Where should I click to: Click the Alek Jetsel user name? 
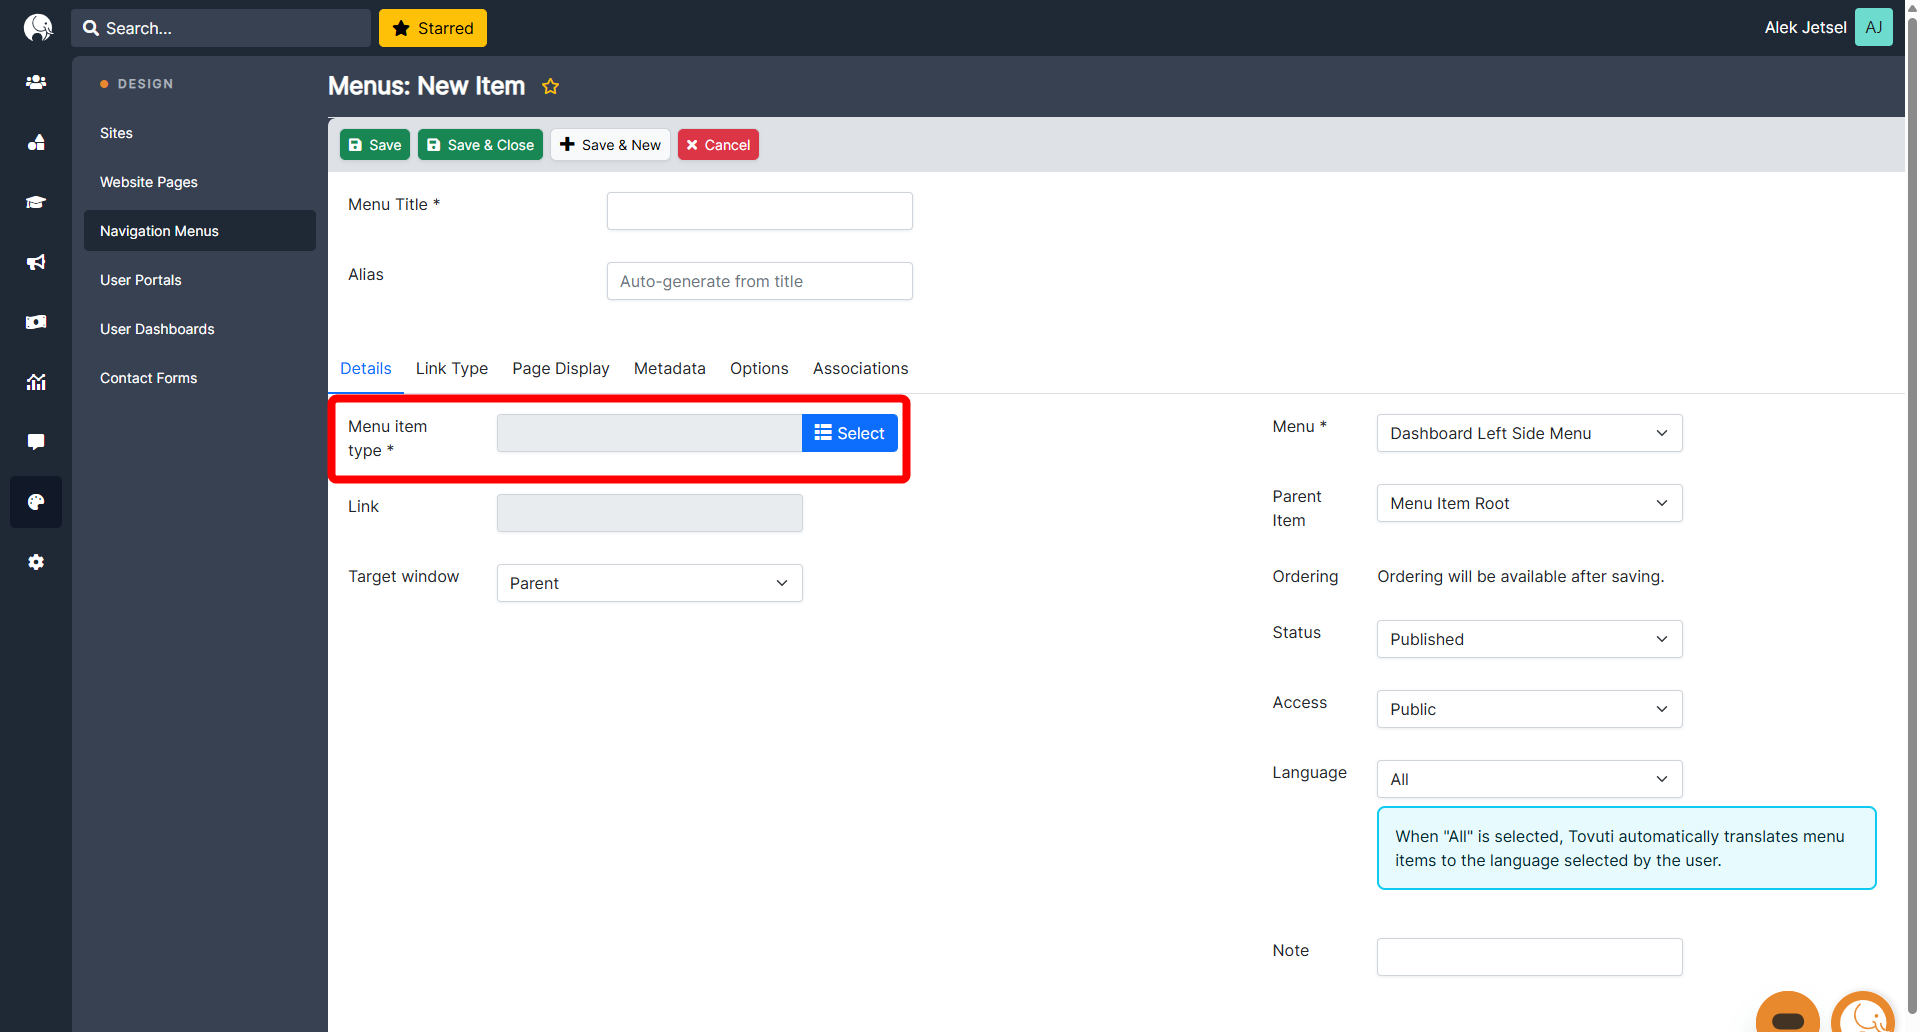(1805, 28)
